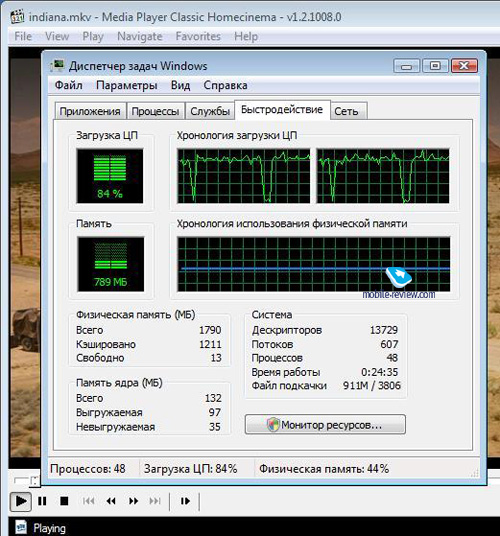Click the Play button in the media player
Screen dimensions: 500x536
21,501
